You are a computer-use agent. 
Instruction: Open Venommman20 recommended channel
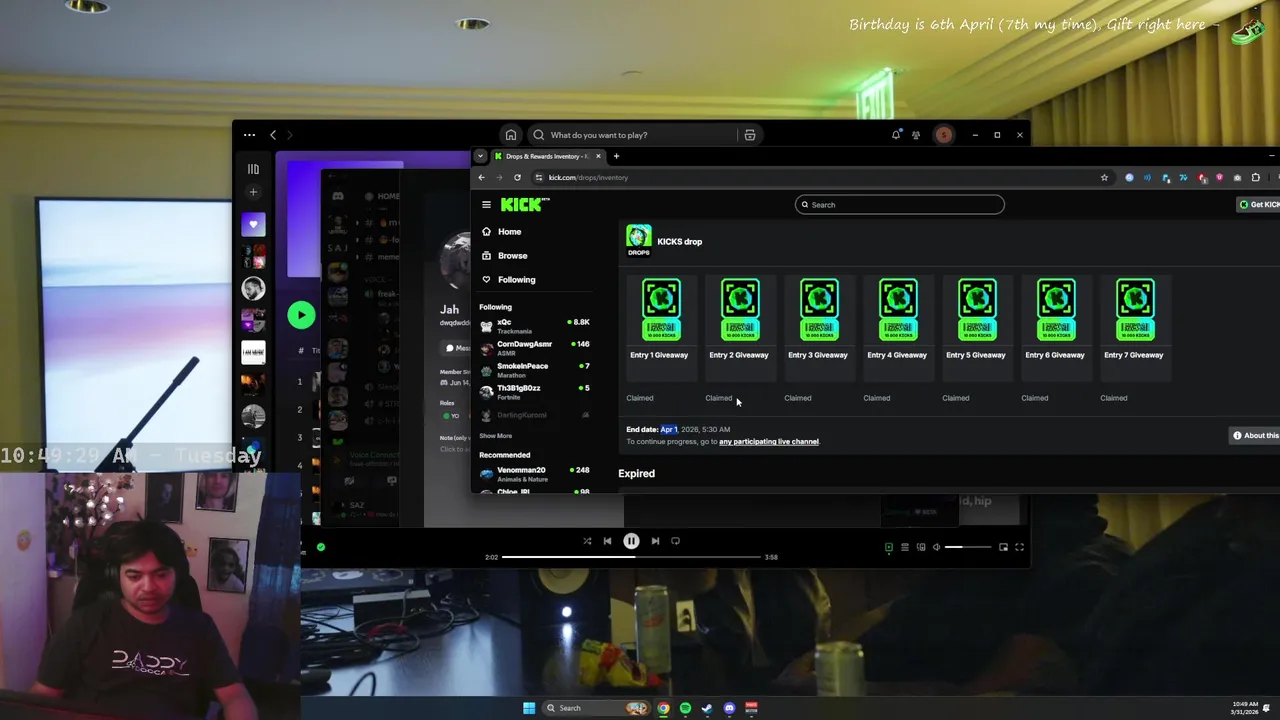coord(535,473)
